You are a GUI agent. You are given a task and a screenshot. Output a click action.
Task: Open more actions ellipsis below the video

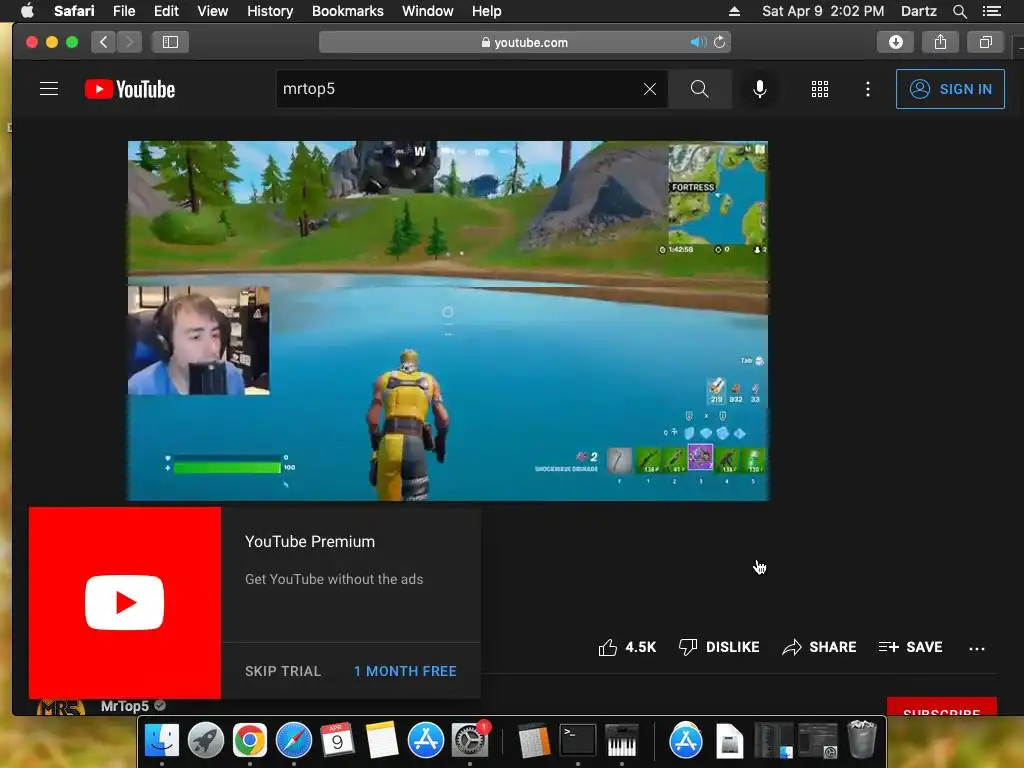point(977,648)
